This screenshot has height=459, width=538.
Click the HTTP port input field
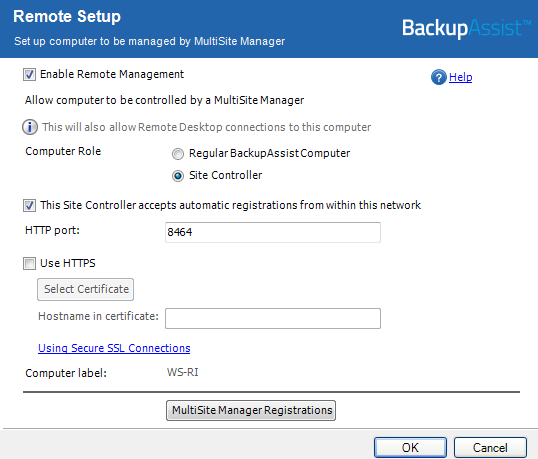pyautogui.click(x=273, y=232)
